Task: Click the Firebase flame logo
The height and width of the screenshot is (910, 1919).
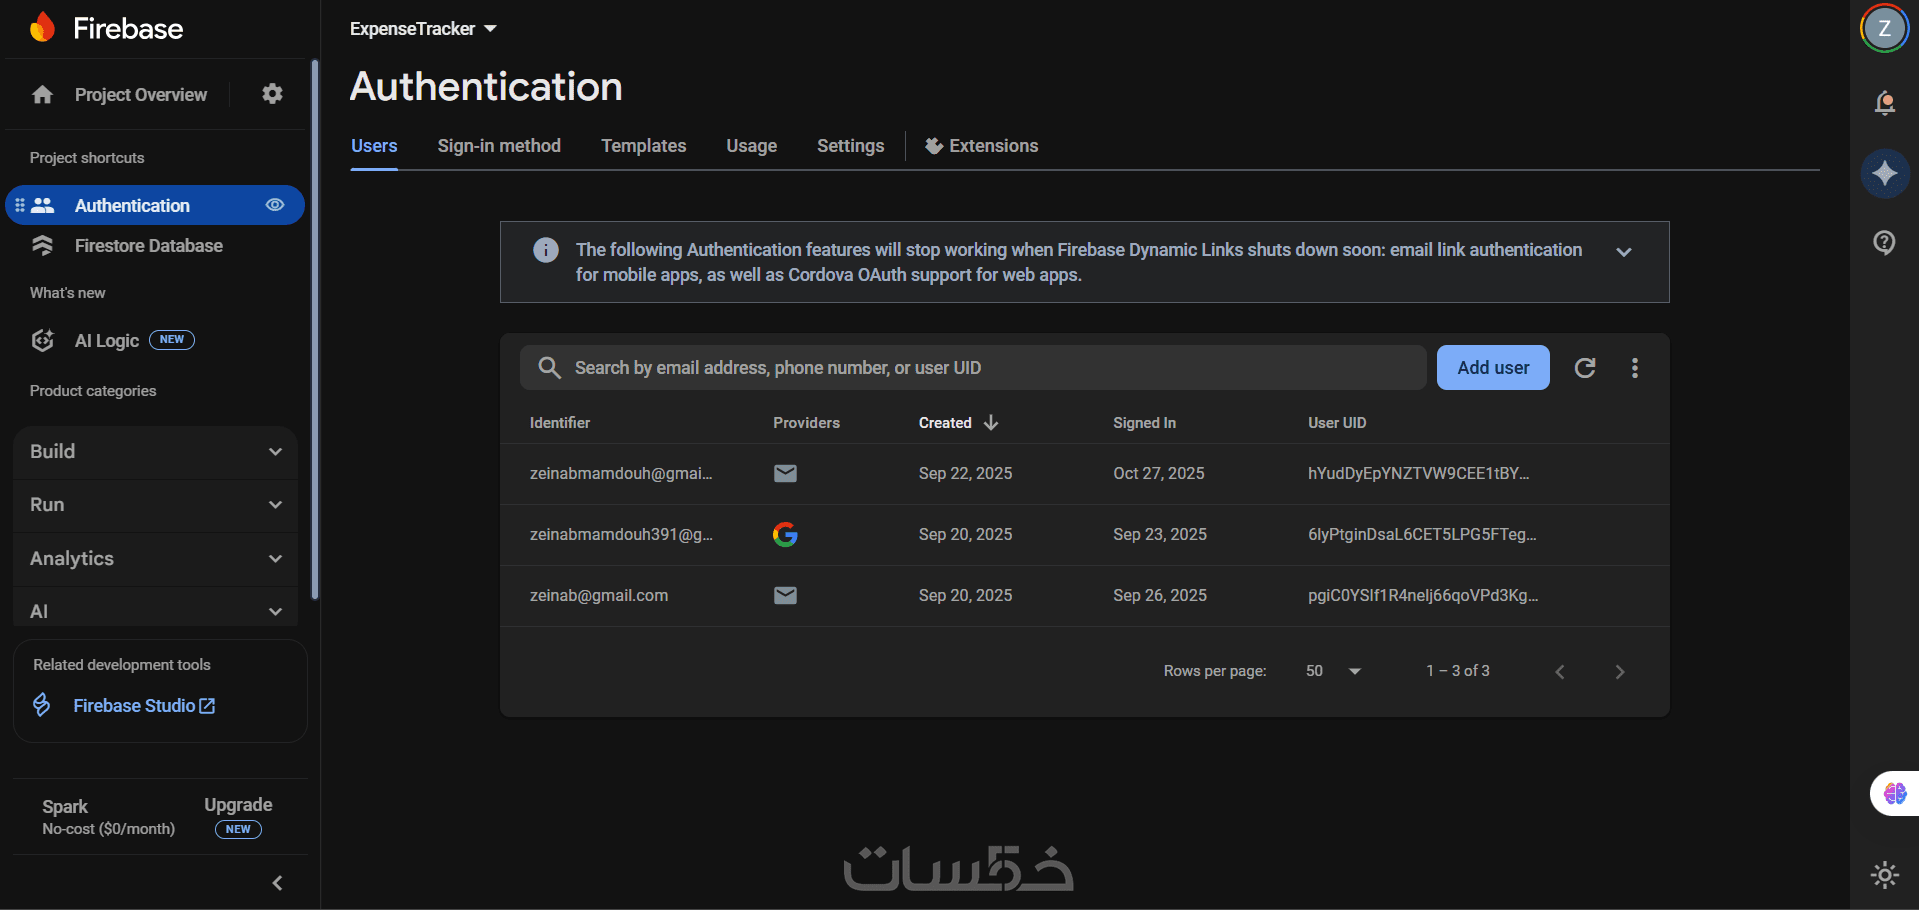Action: point(42,28)
